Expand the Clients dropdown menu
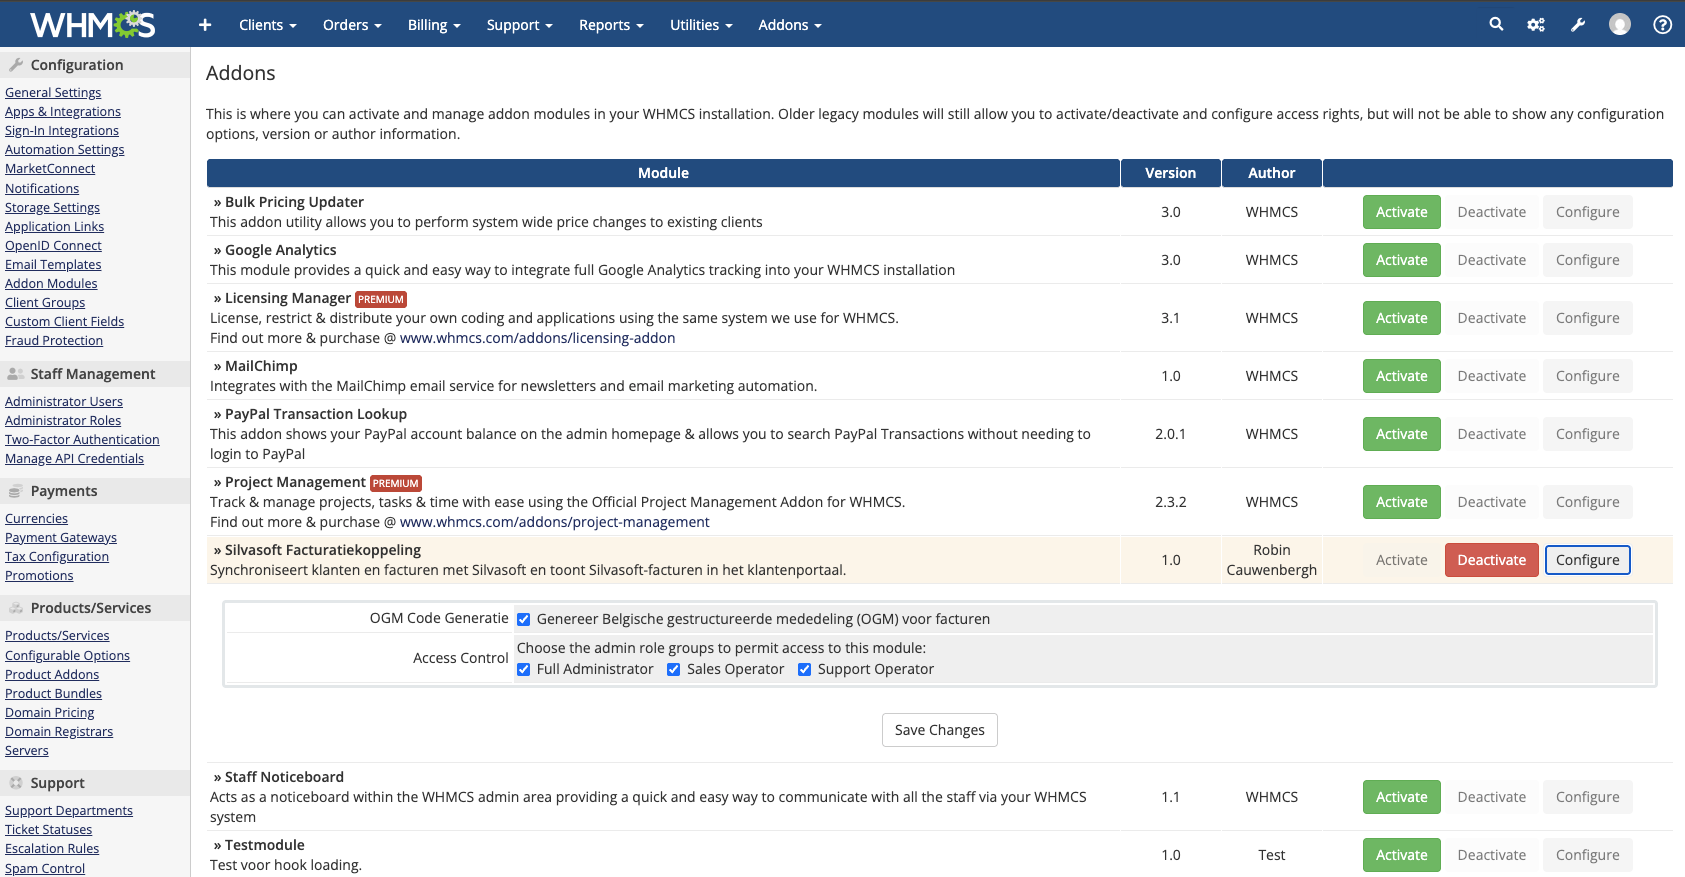The image size is (1685, 877). coord(267,25)
